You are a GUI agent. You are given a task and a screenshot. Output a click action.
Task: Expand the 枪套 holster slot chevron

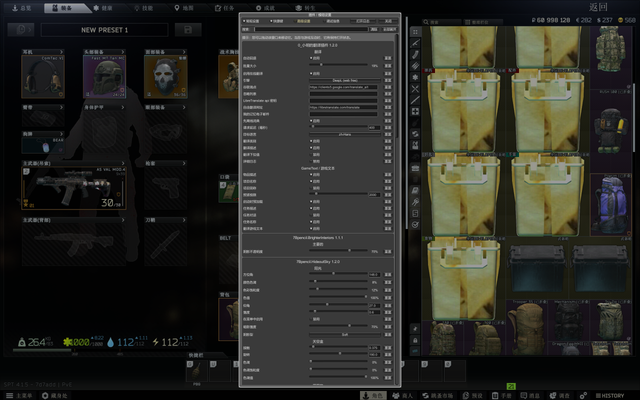[184, 163]
